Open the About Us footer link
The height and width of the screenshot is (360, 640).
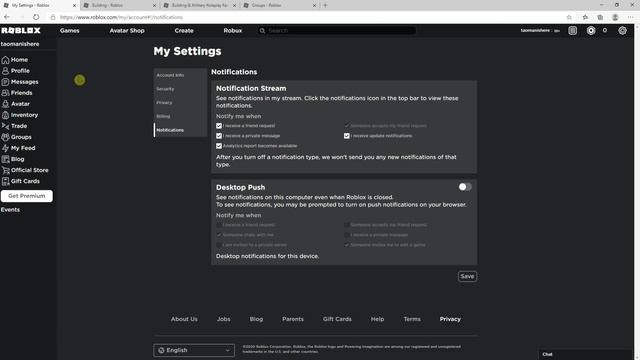tap(184, 319)
